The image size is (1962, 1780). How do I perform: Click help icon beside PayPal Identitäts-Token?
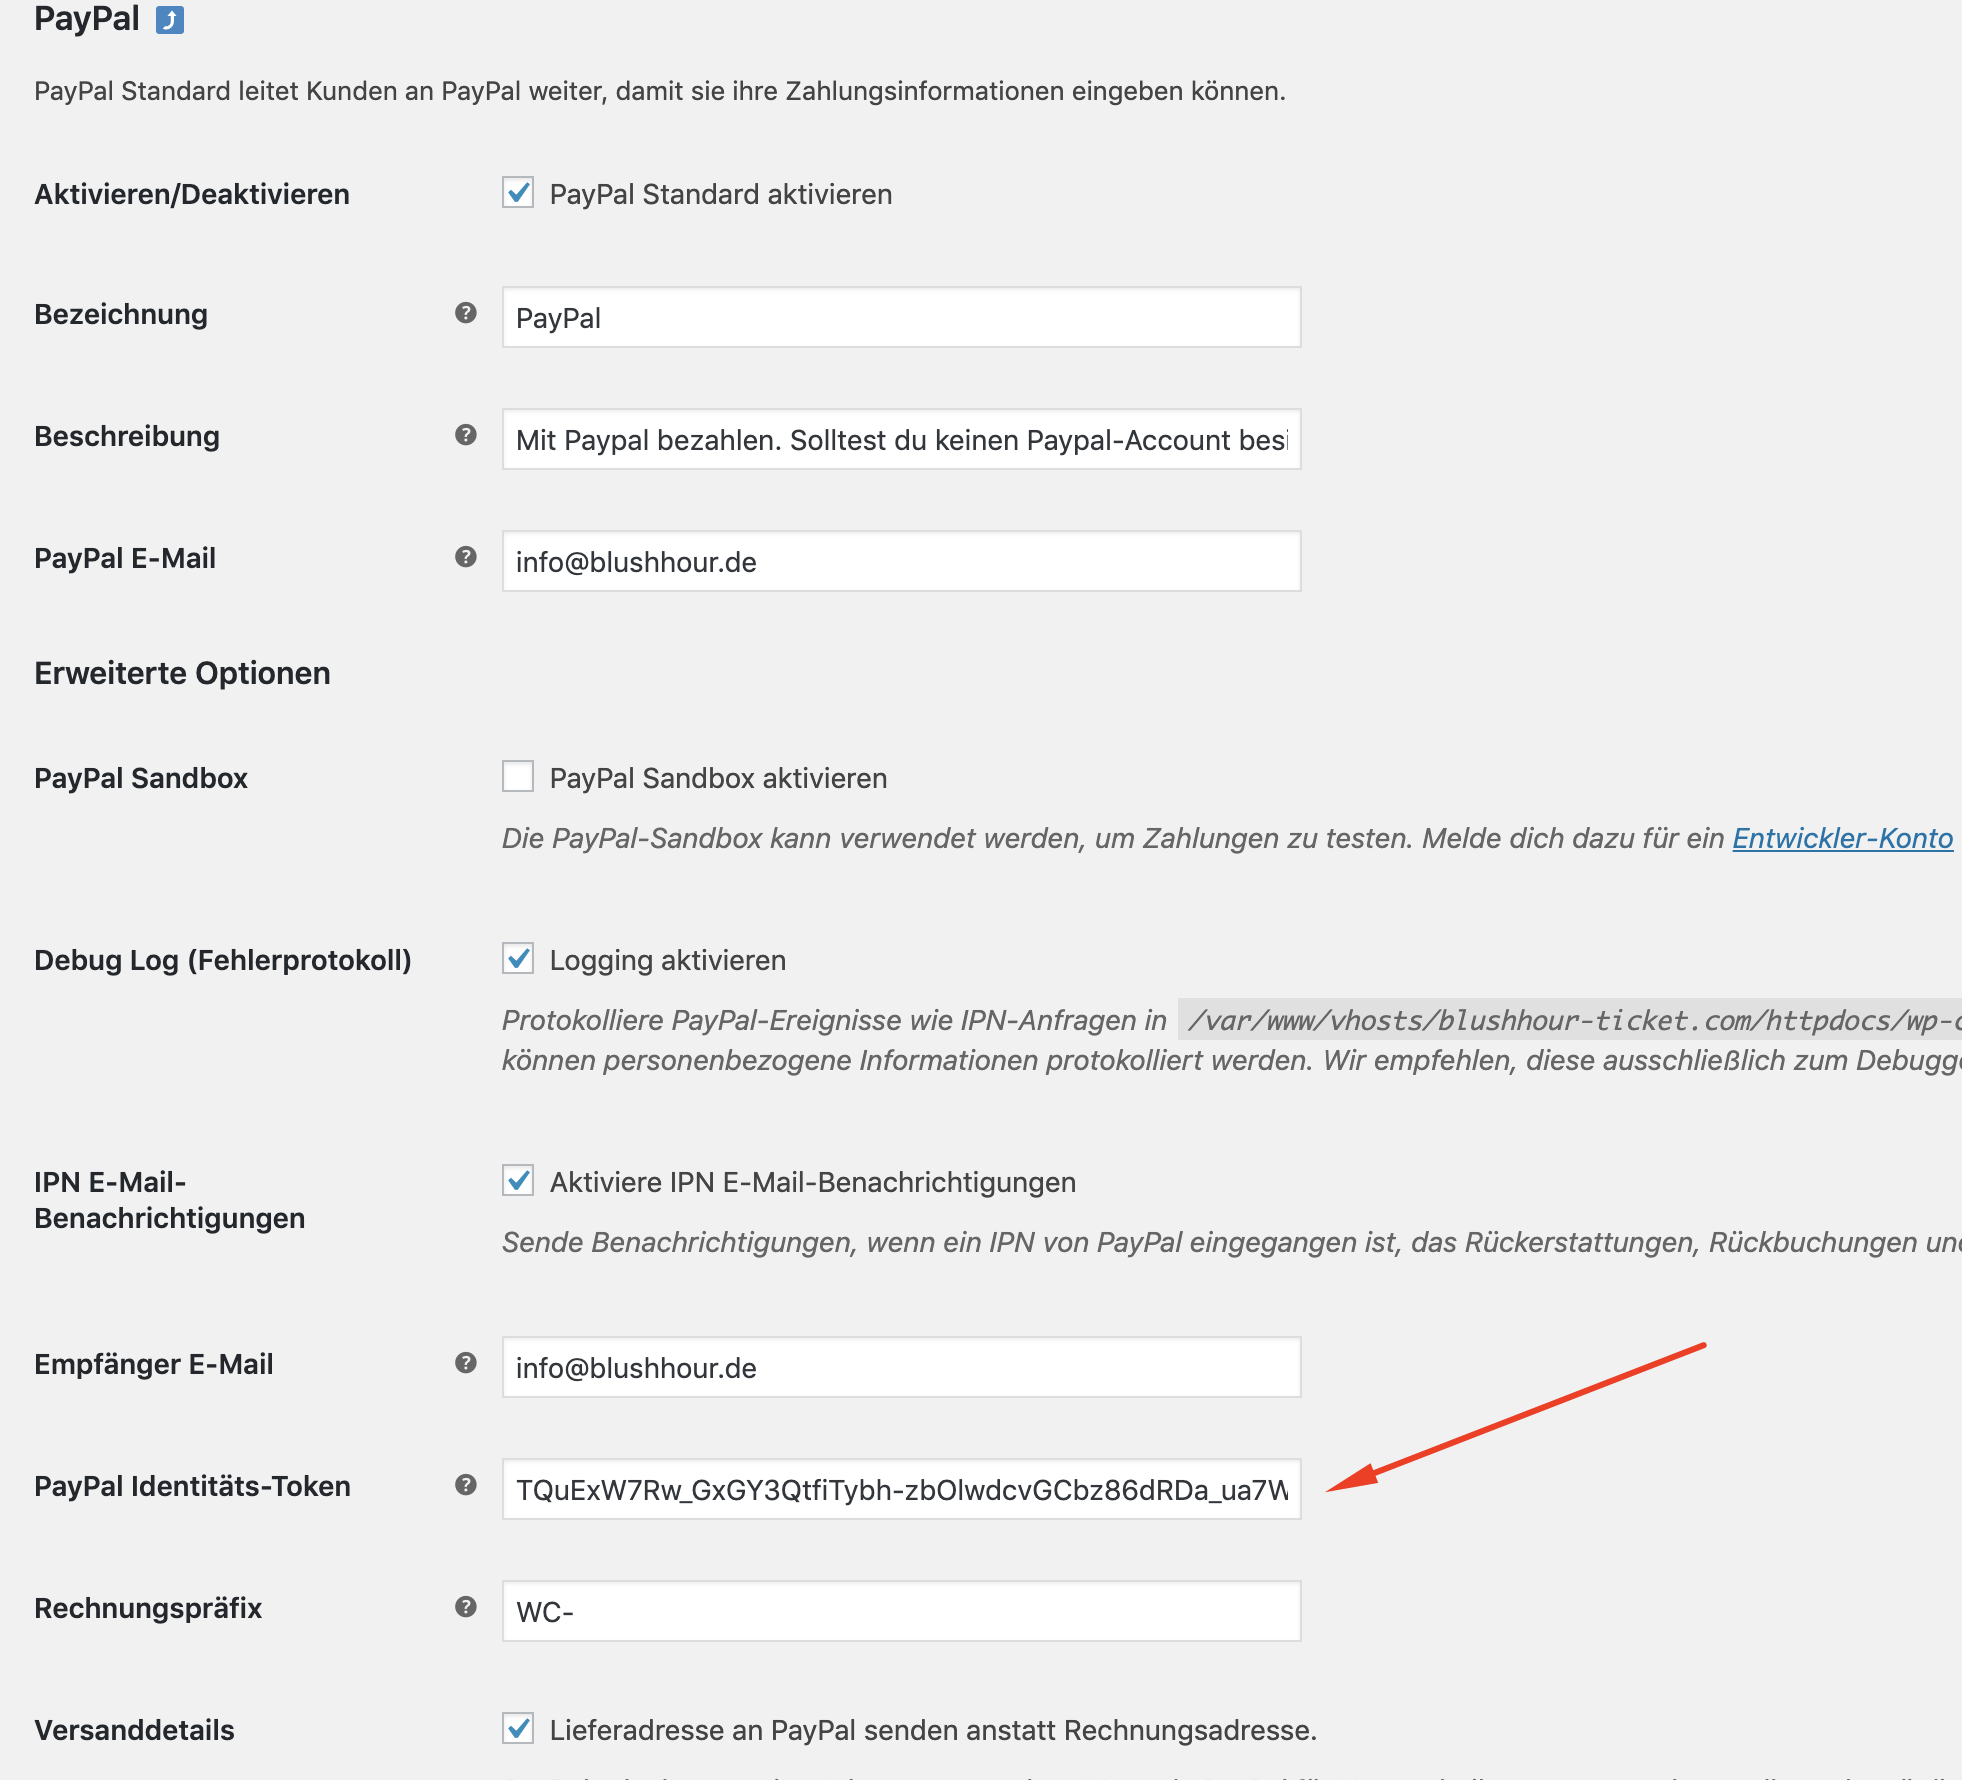click(465, 1485)
